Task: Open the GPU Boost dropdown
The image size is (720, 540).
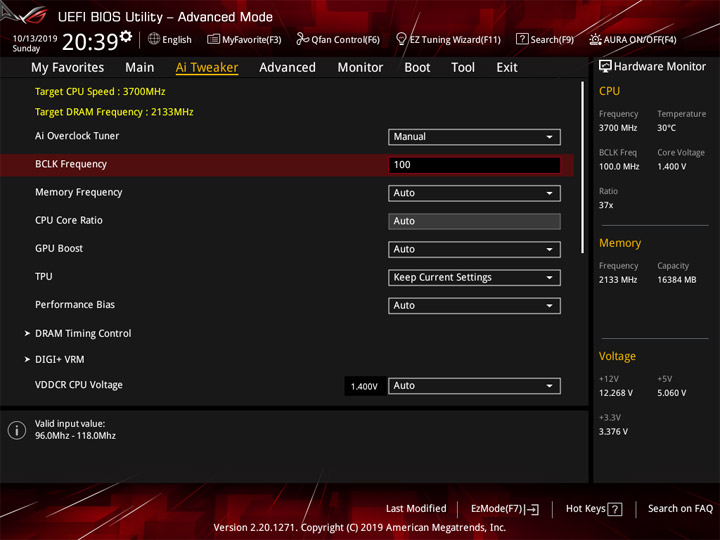Action: (474, 249)
